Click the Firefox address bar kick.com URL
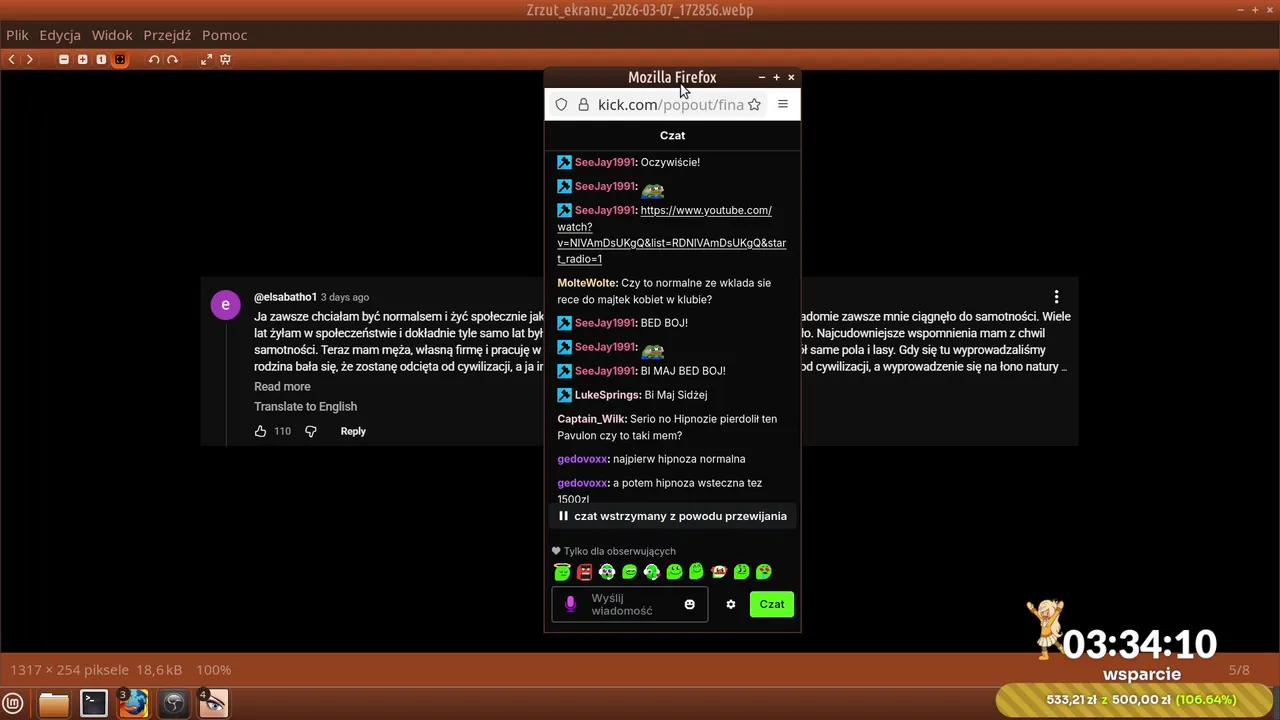This screenshot has height=720, width=1280. coord(670,105)
